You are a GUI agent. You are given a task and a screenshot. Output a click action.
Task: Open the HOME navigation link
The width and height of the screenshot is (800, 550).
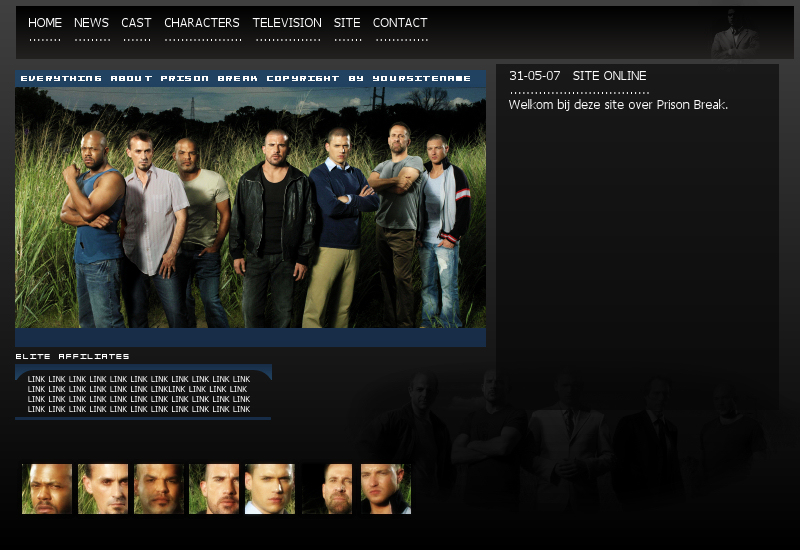tap(45, 23)
